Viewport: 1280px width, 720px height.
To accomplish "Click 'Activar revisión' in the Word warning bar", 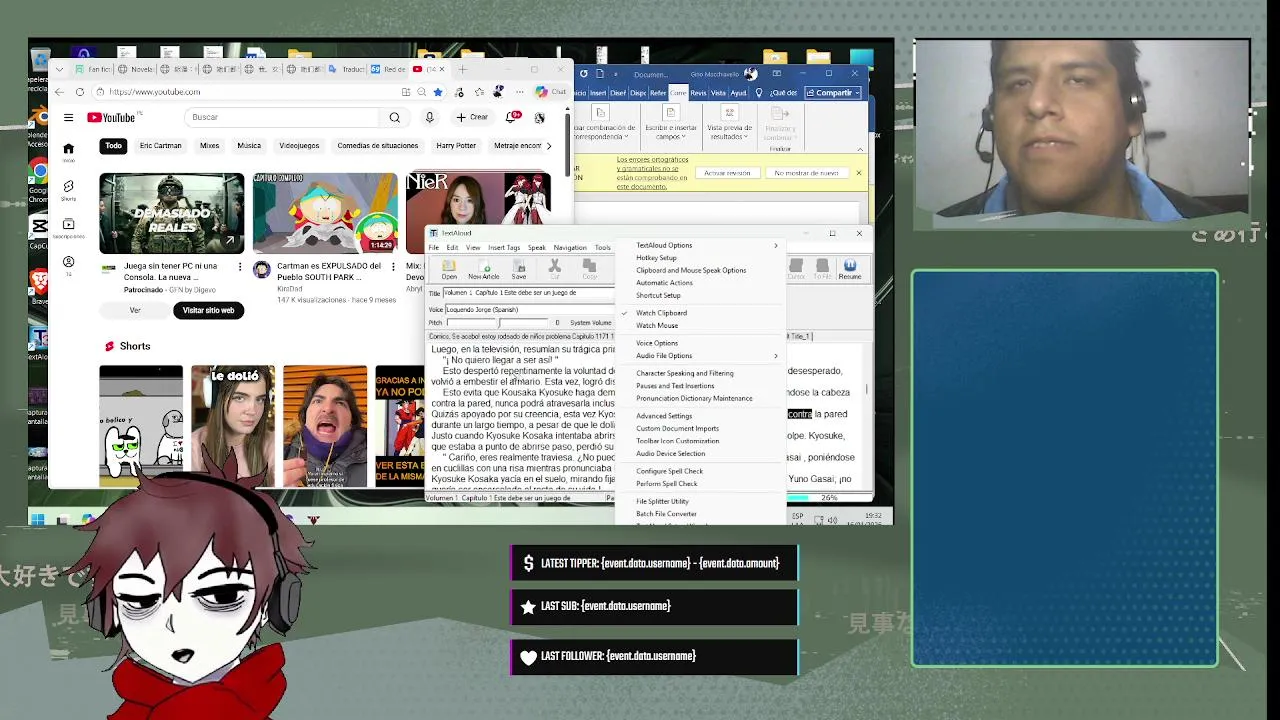I will click(727, 173).
